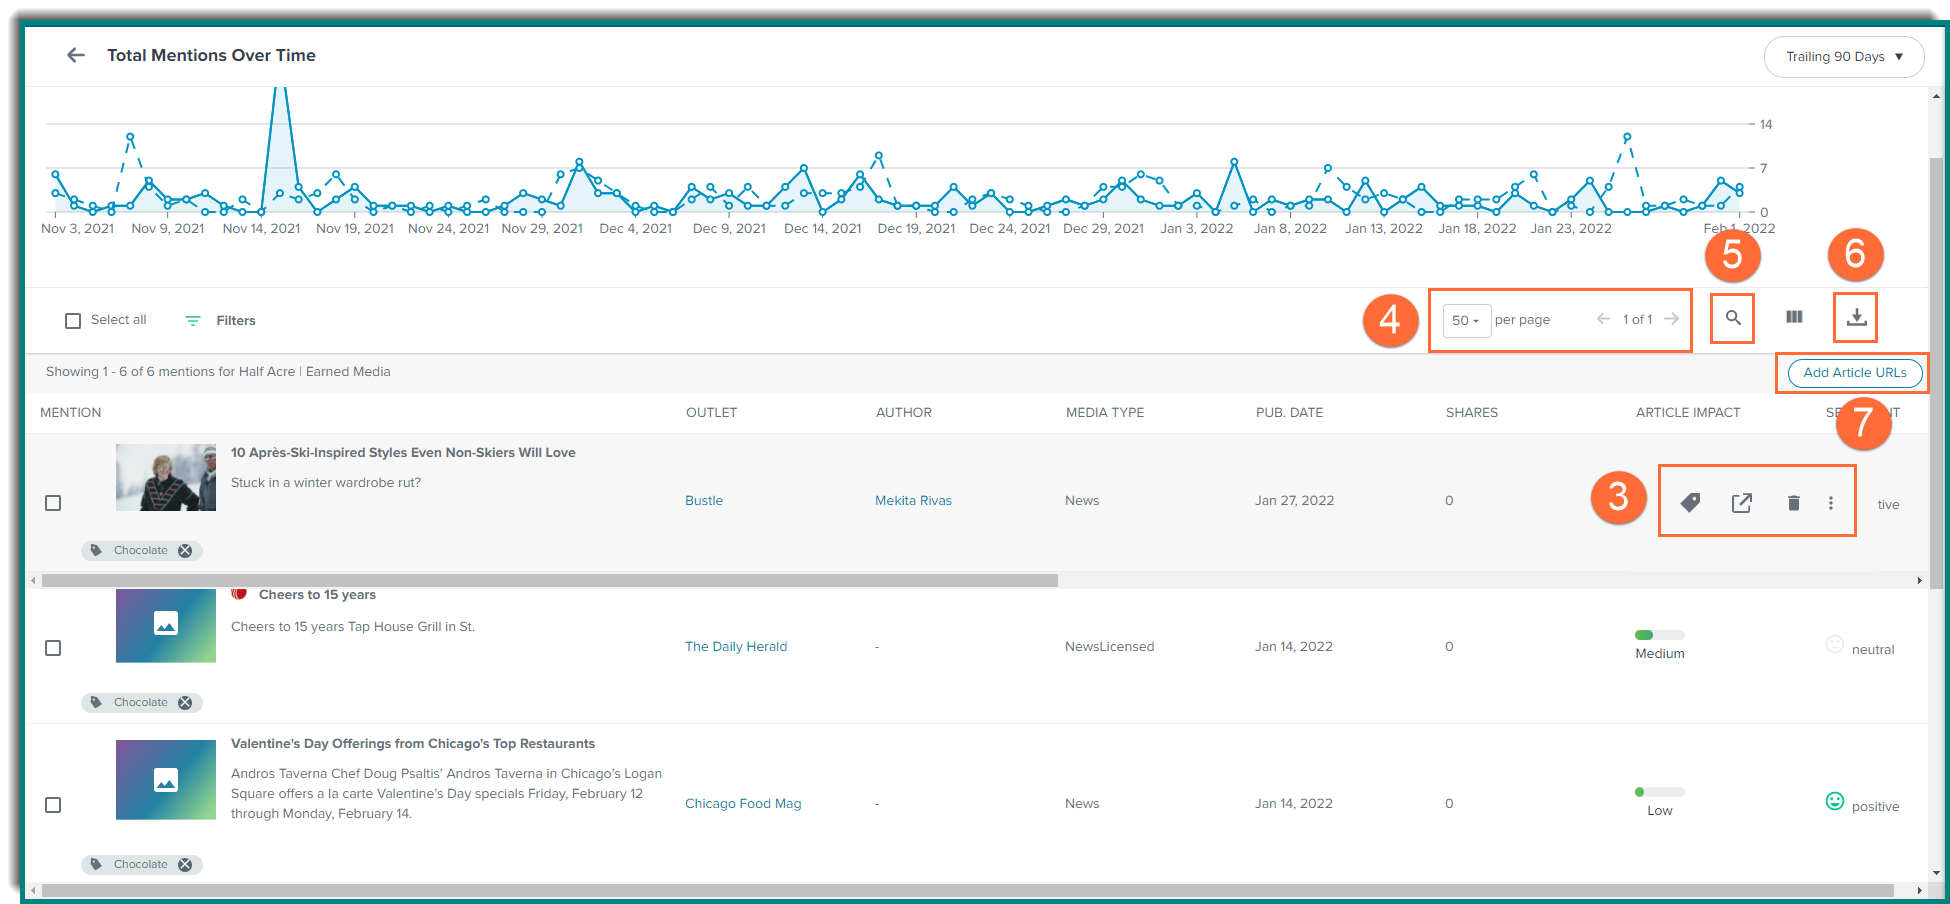Open the more options menu for Bustle row

(x=1831, y=503)
